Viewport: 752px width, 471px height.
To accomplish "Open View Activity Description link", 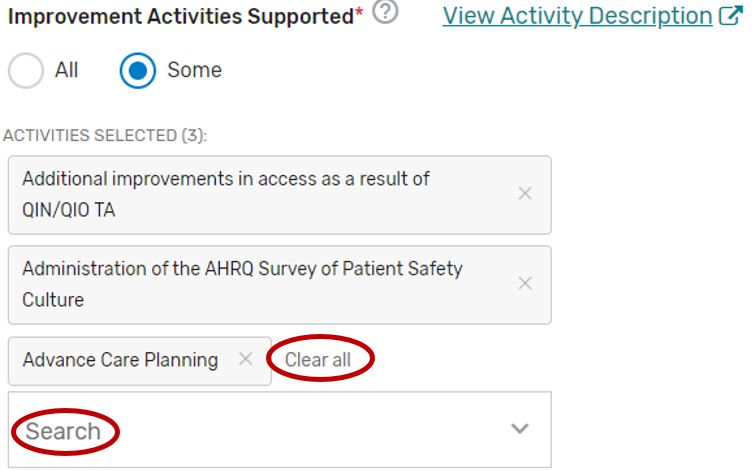I will (577, 16).
